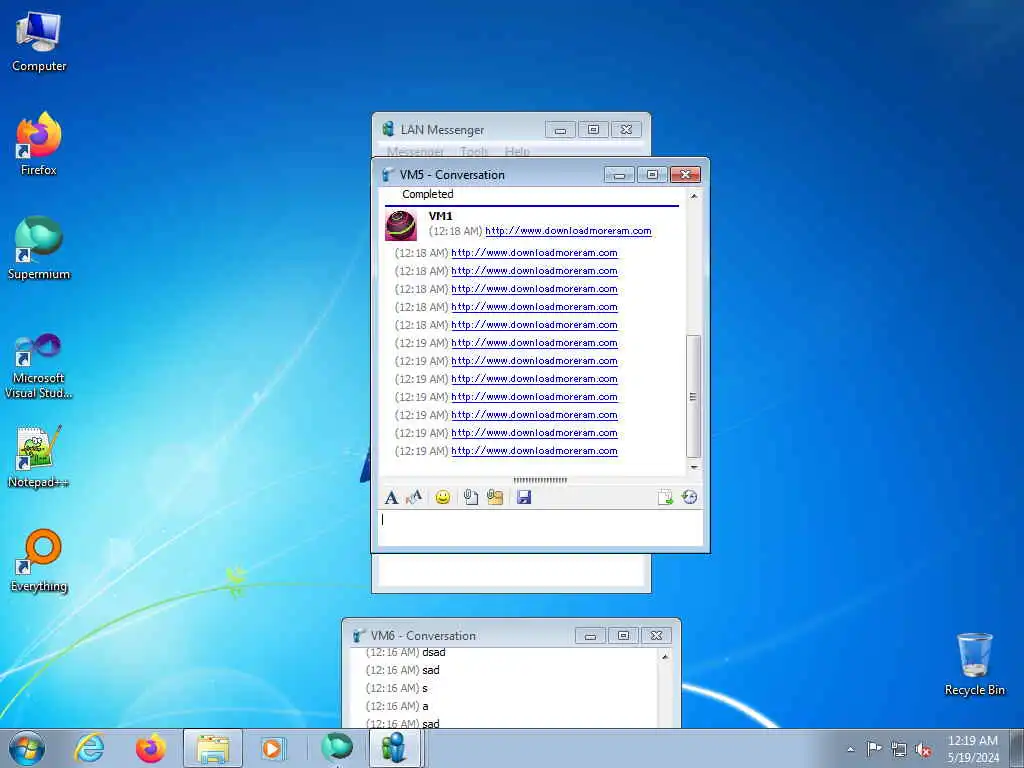Viewport: 1024px width, 768px height.
Task: Click scrollbar down arrow in VM5 conversation
Action: tap(694, 467)
